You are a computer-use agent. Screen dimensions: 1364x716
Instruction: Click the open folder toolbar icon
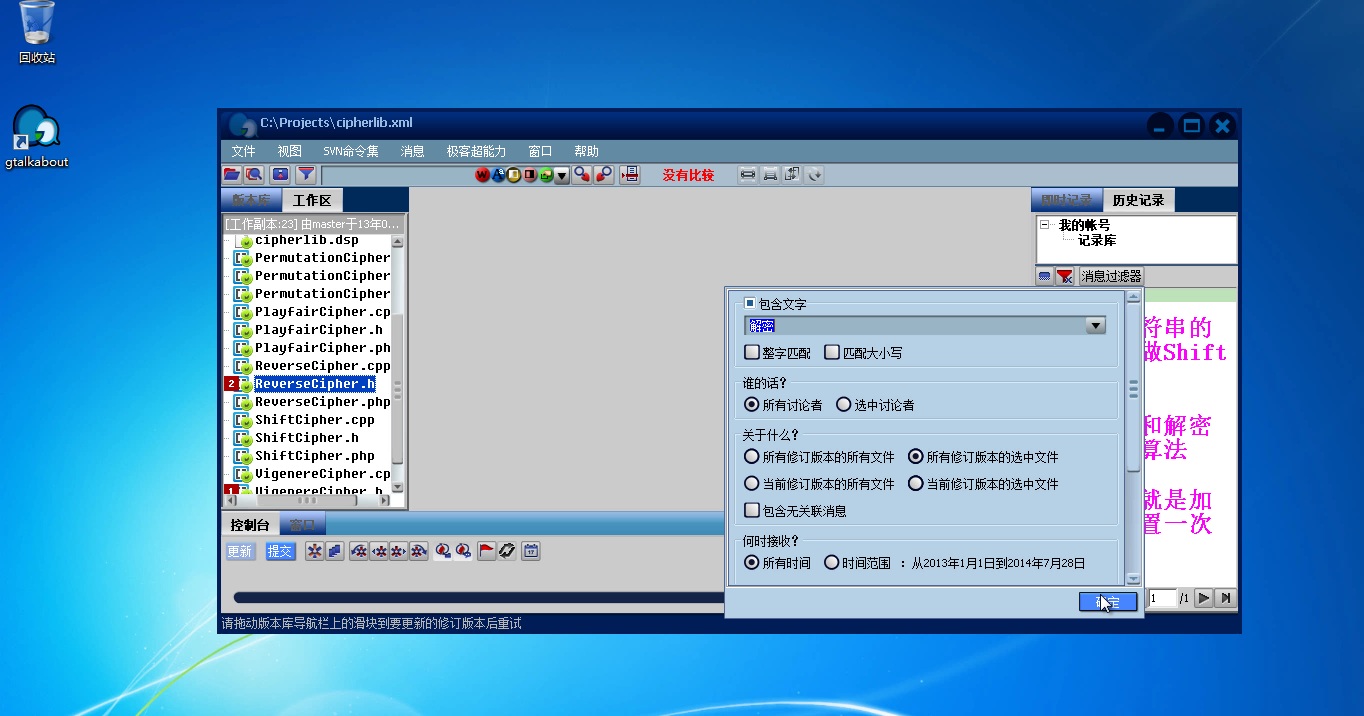tap(231, 175)
